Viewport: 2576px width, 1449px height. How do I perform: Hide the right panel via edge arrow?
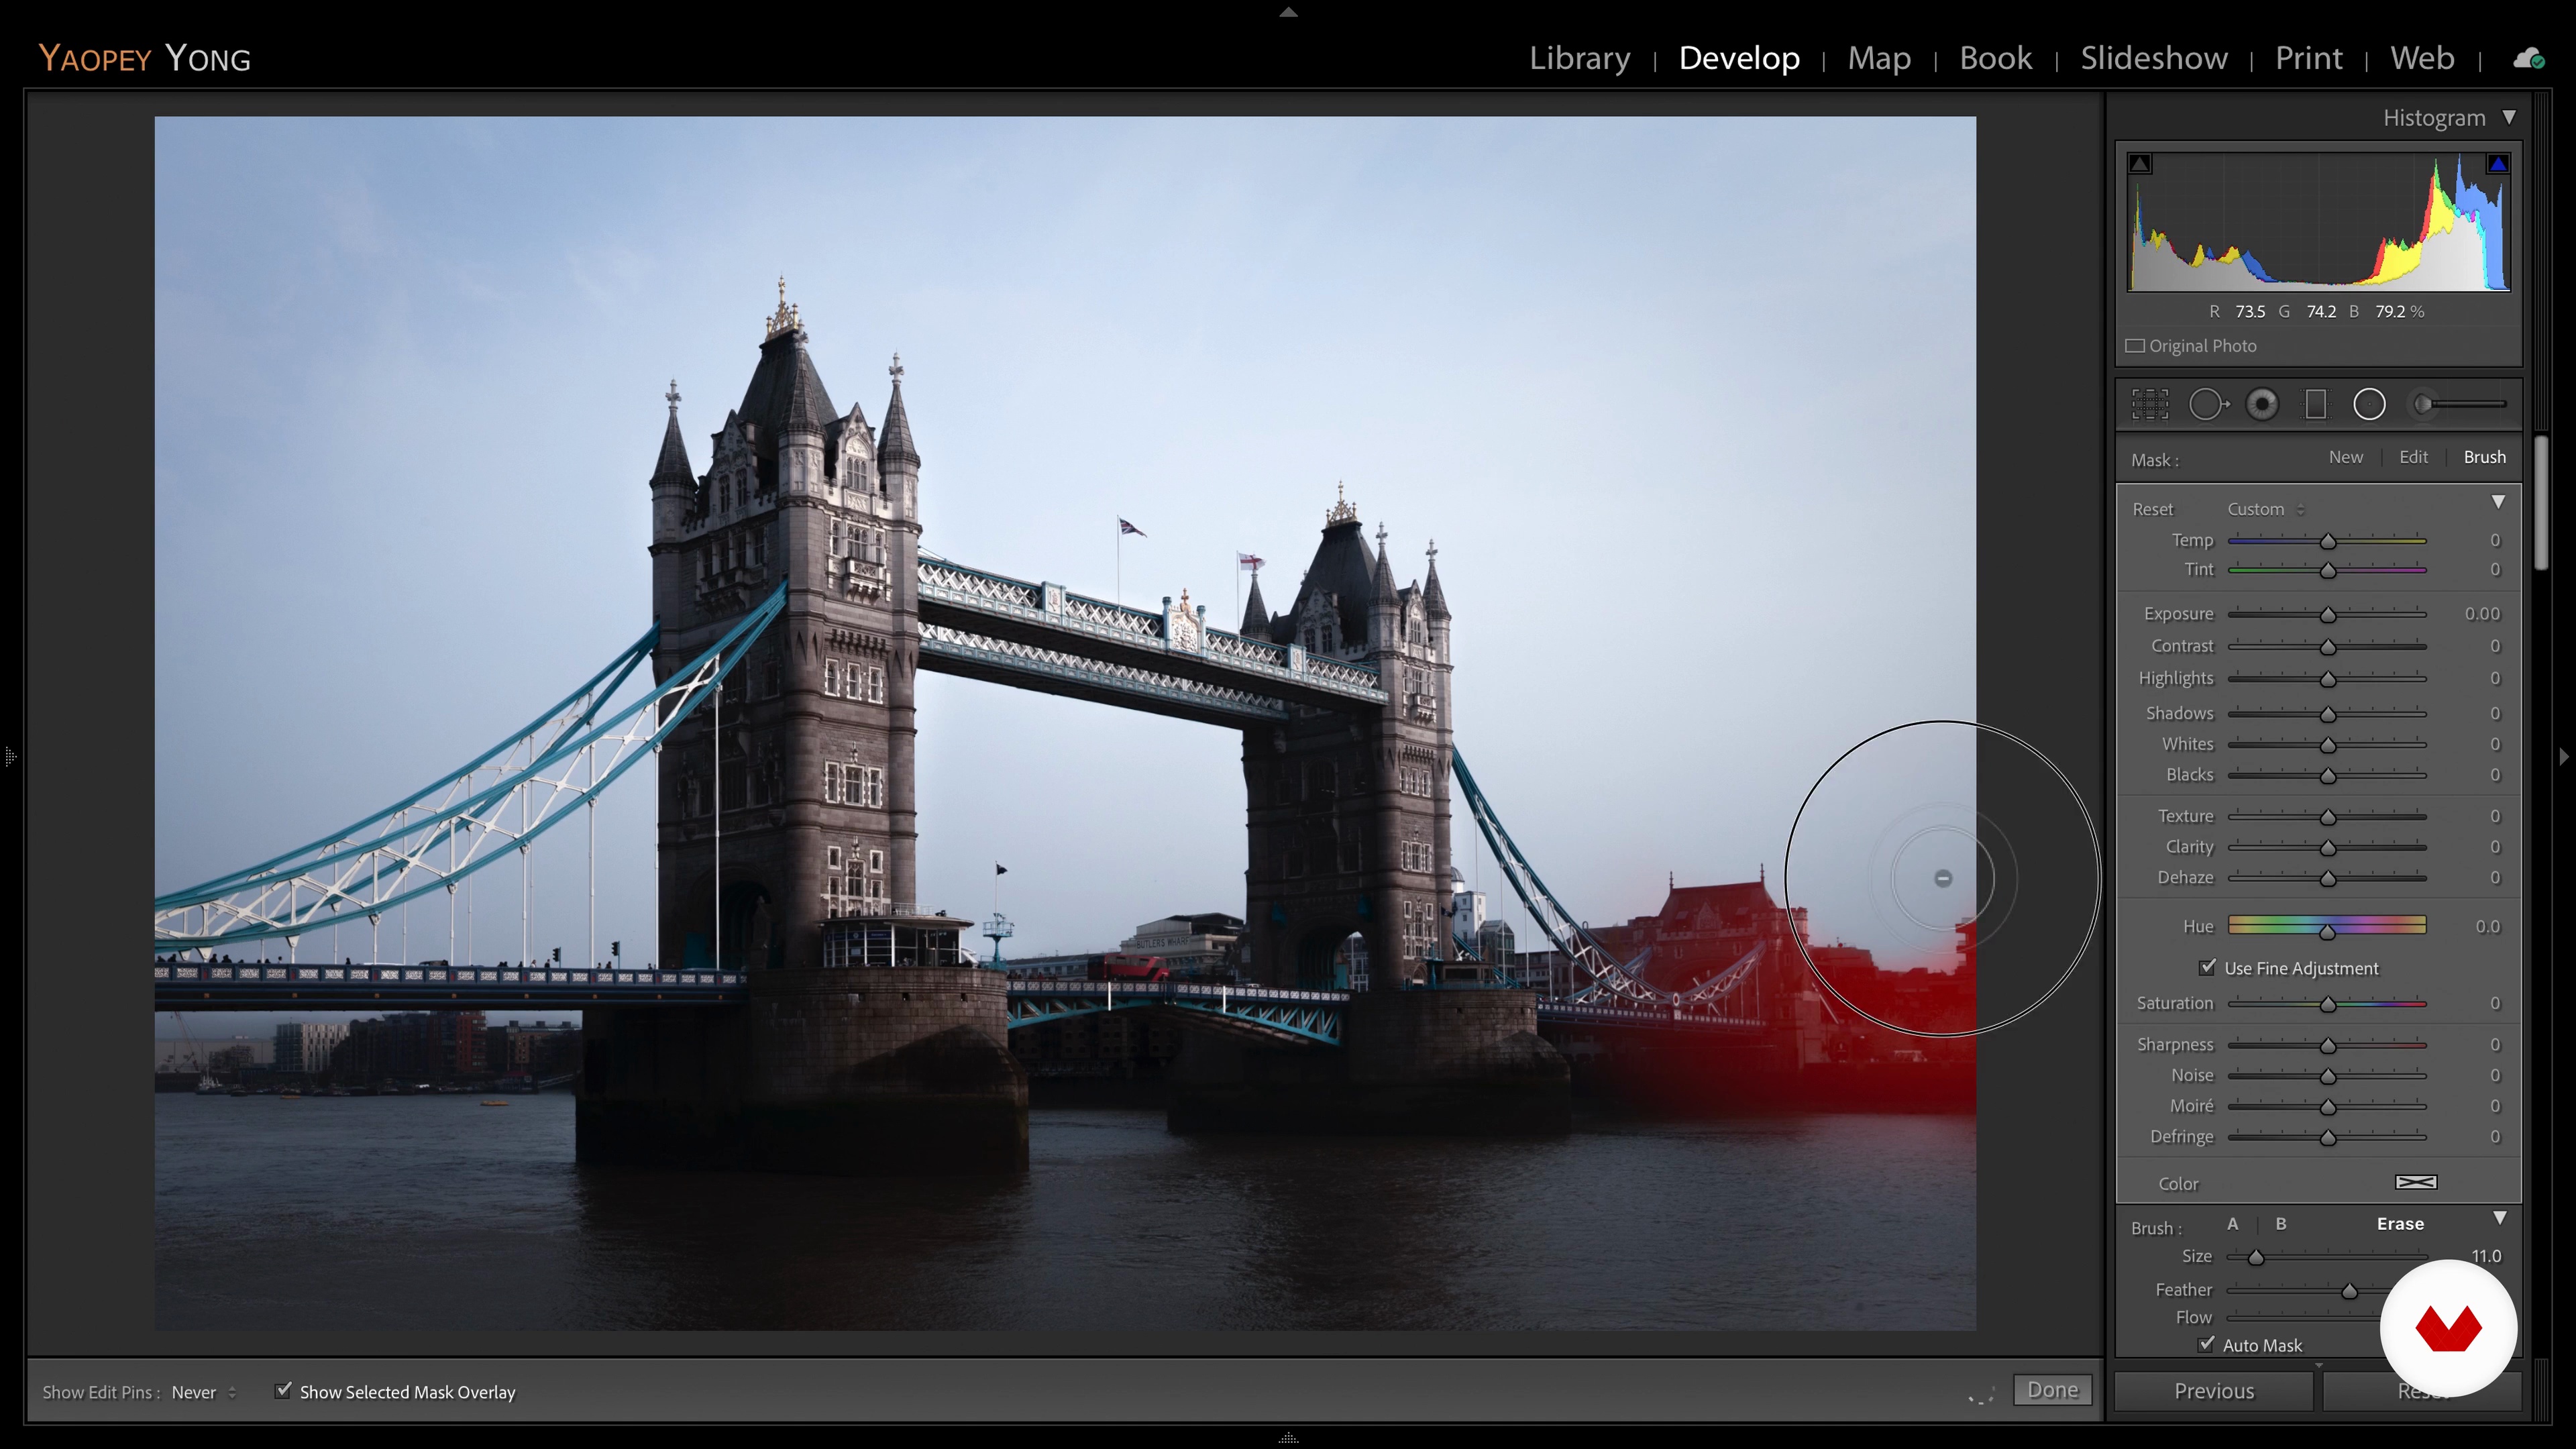pyautogui.click(x=2565, y=756)
